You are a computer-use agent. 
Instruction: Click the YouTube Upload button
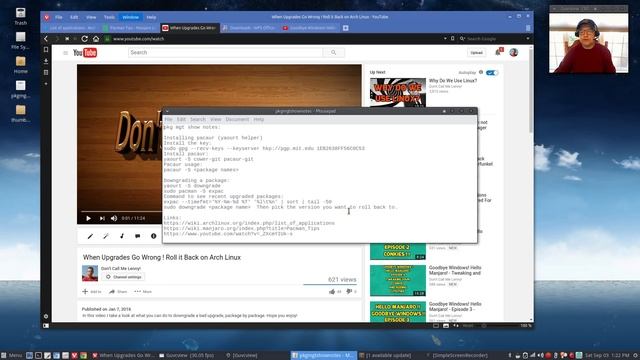476,53
